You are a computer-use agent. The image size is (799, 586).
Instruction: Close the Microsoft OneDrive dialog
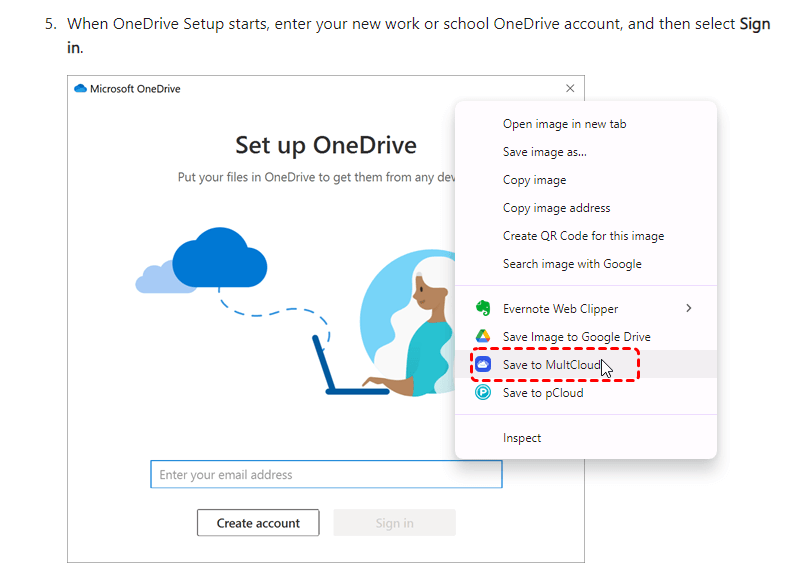pyautogui.click(x=570, y=88)
